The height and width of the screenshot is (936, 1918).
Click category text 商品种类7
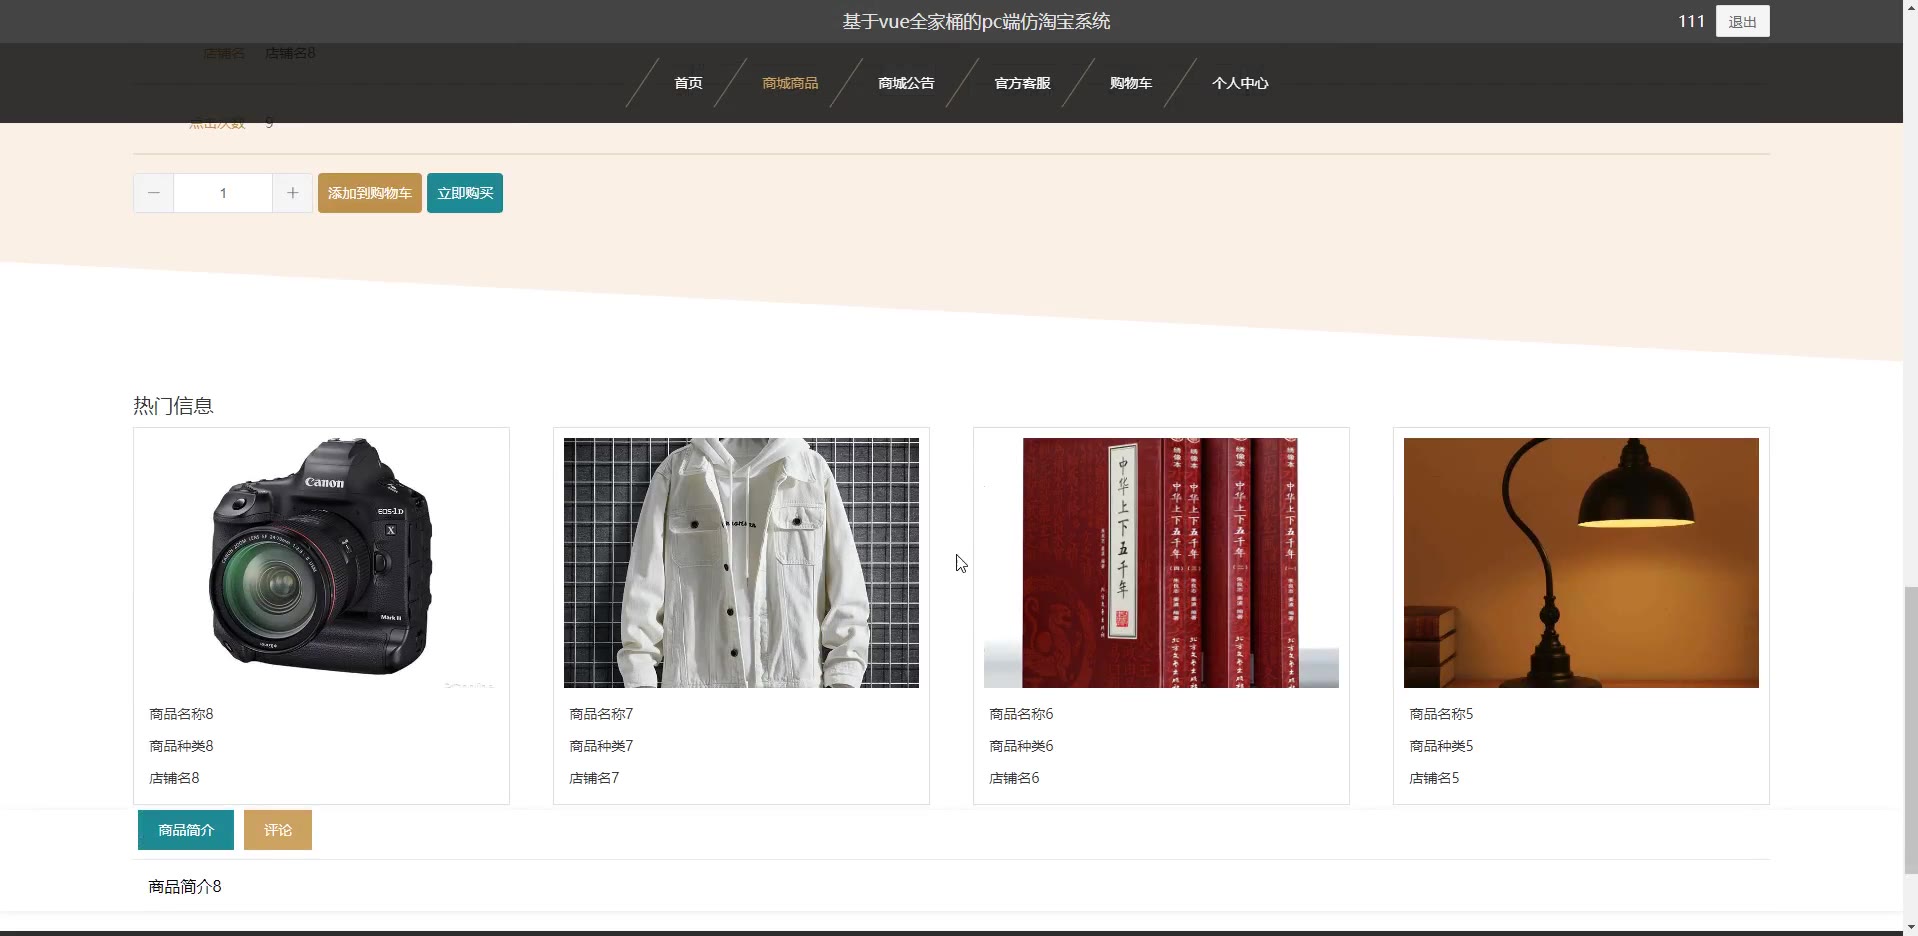601,746
